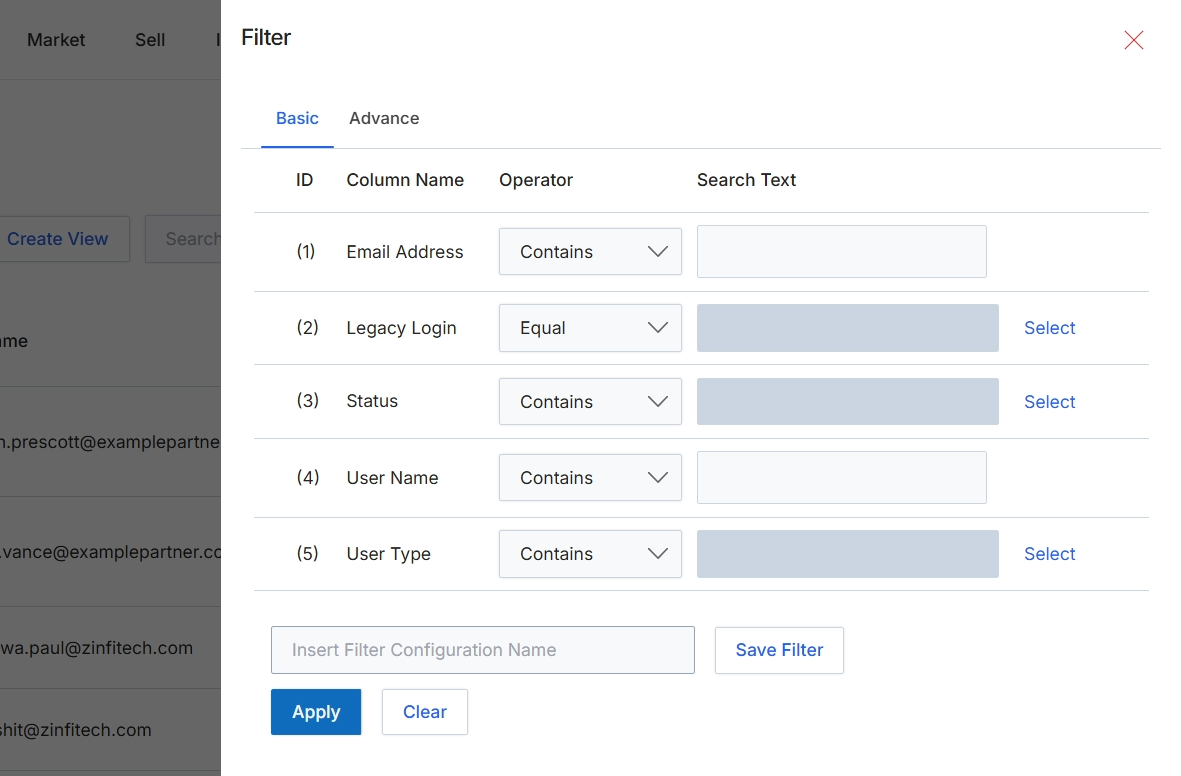Focus the Email Address search text field

click(841, 252)
